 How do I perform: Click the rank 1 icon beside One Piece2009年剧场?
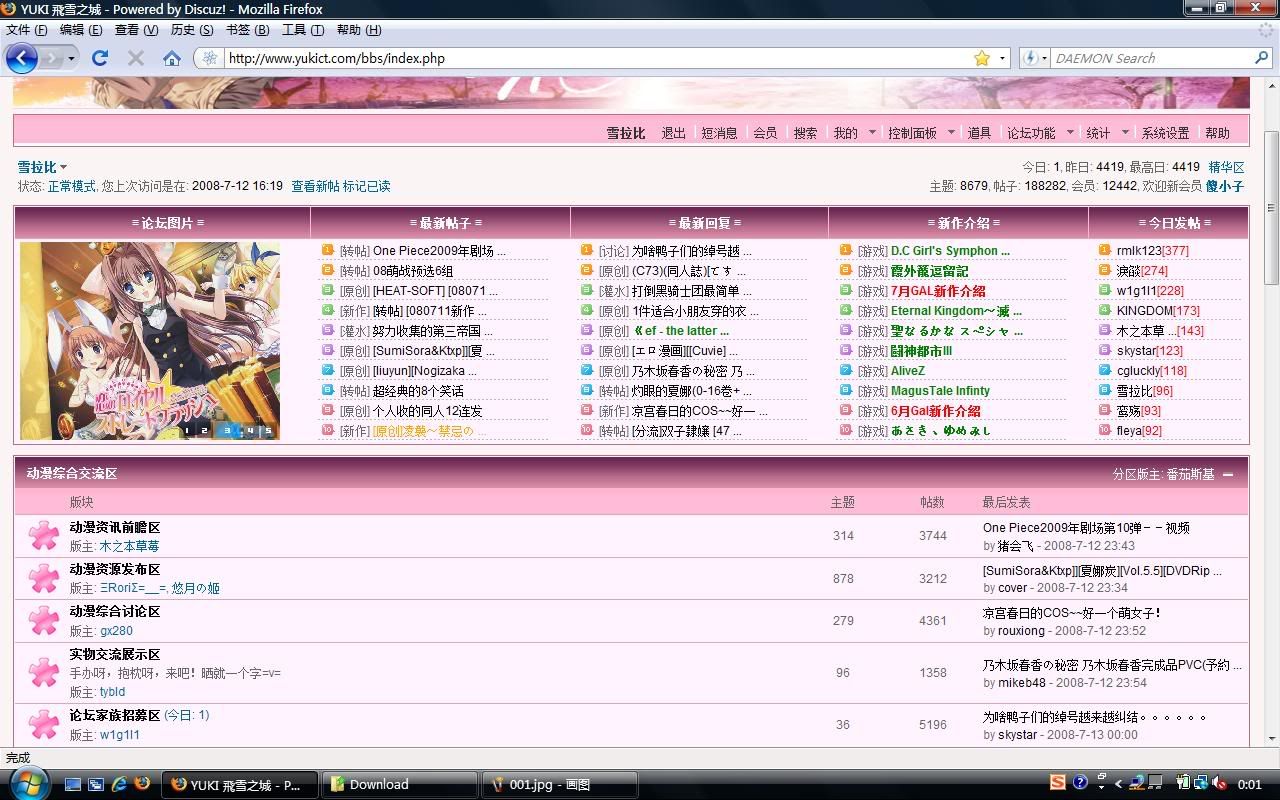[x=327, y=250]
